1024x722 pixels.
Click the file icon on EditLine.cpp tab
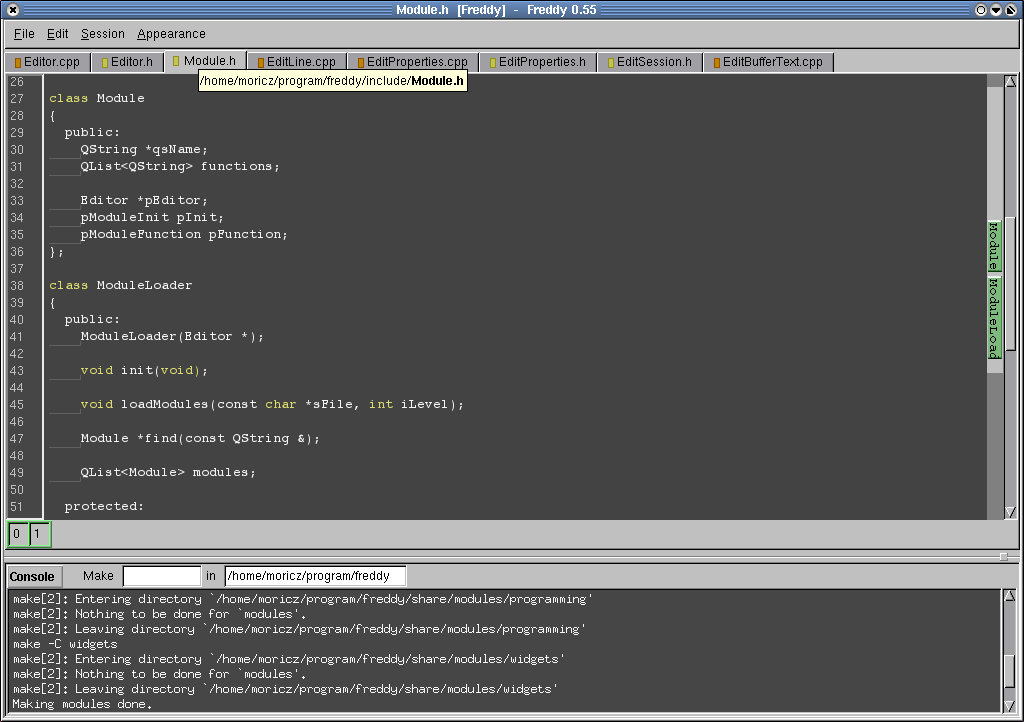point(260,62)
